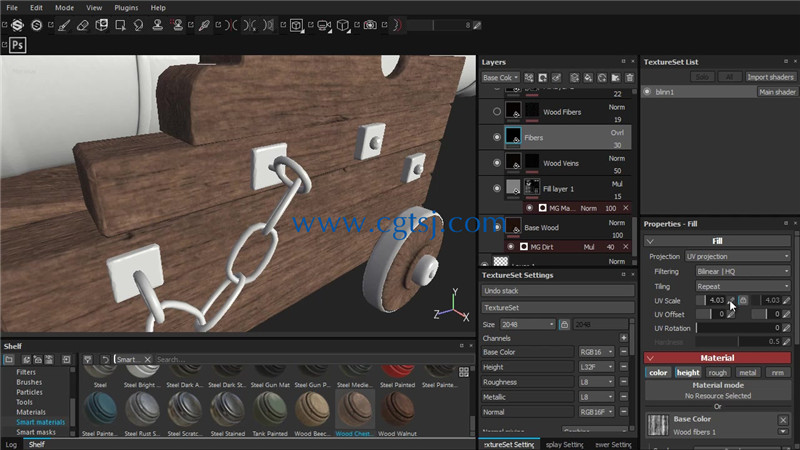Toggle the height channel in Material
The image size is (800, 450).
coord(688,373)
